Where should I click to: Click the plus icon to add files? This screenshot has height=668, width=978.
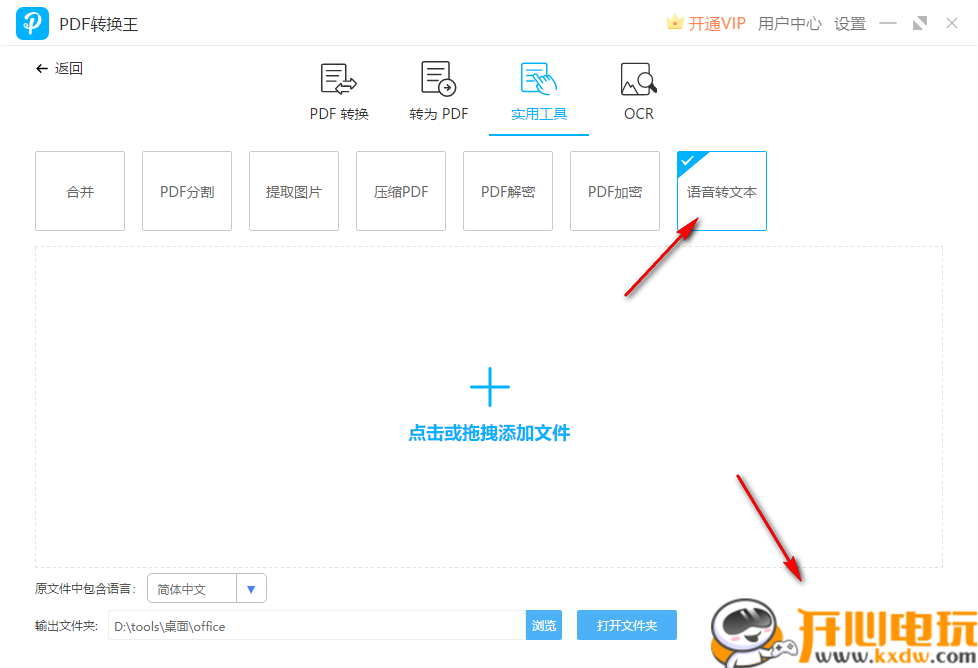[x=489, y=385]
